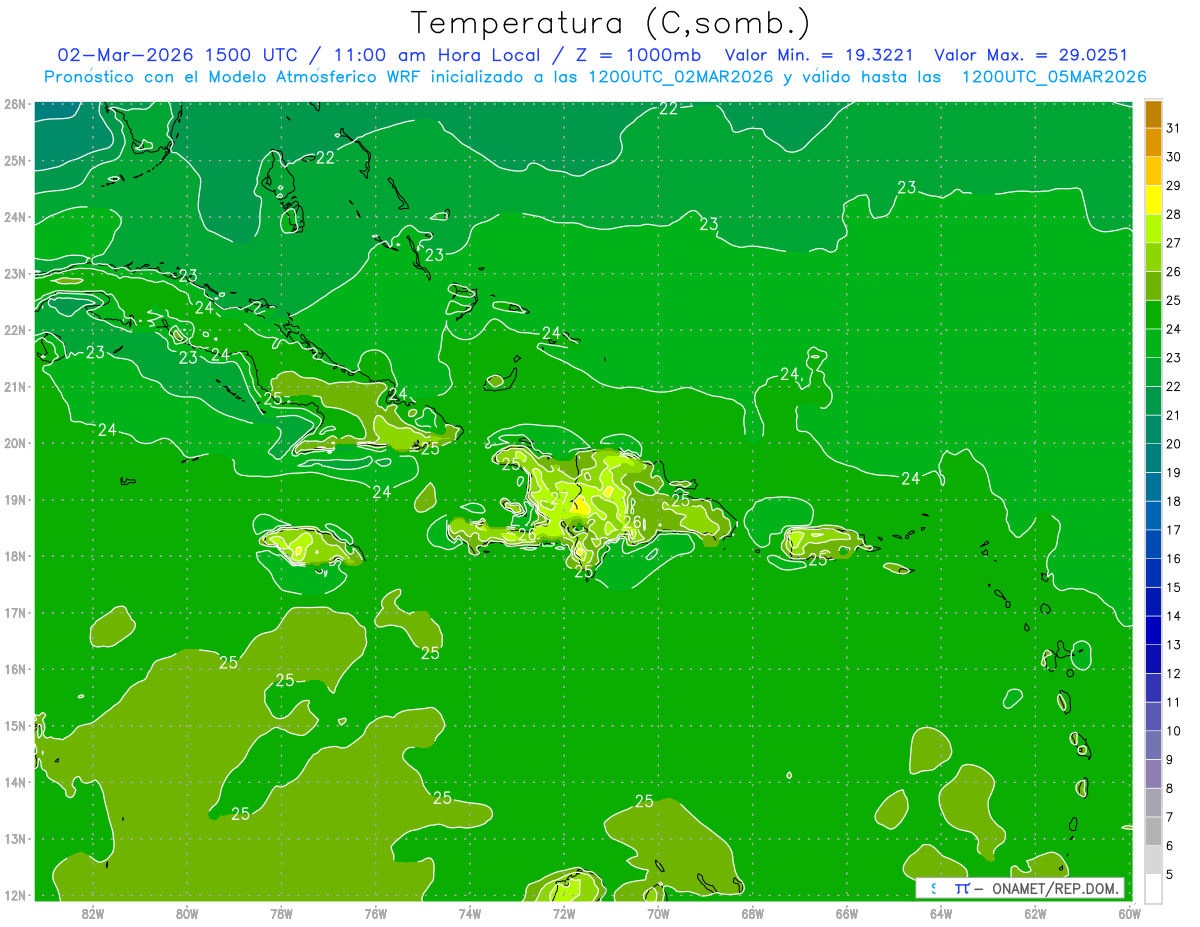The image size is (1200, 927).
Task: Click the 16N latitude label
Action: tap(14, 669)
